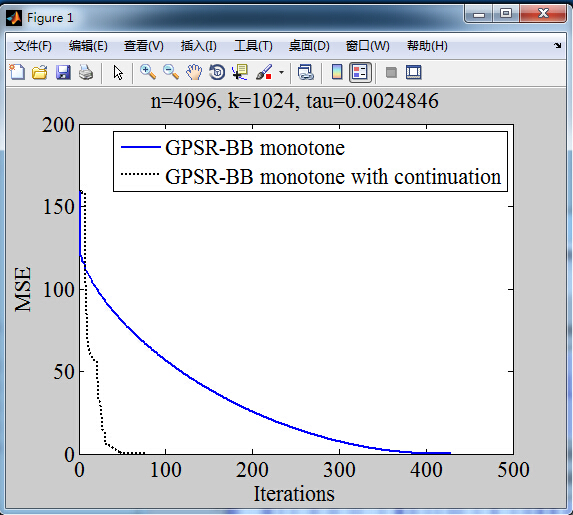The image size is (573, 515).
Task: Open the 插入(I) menu
Action: pyautogui.click(x=198, y=46)
